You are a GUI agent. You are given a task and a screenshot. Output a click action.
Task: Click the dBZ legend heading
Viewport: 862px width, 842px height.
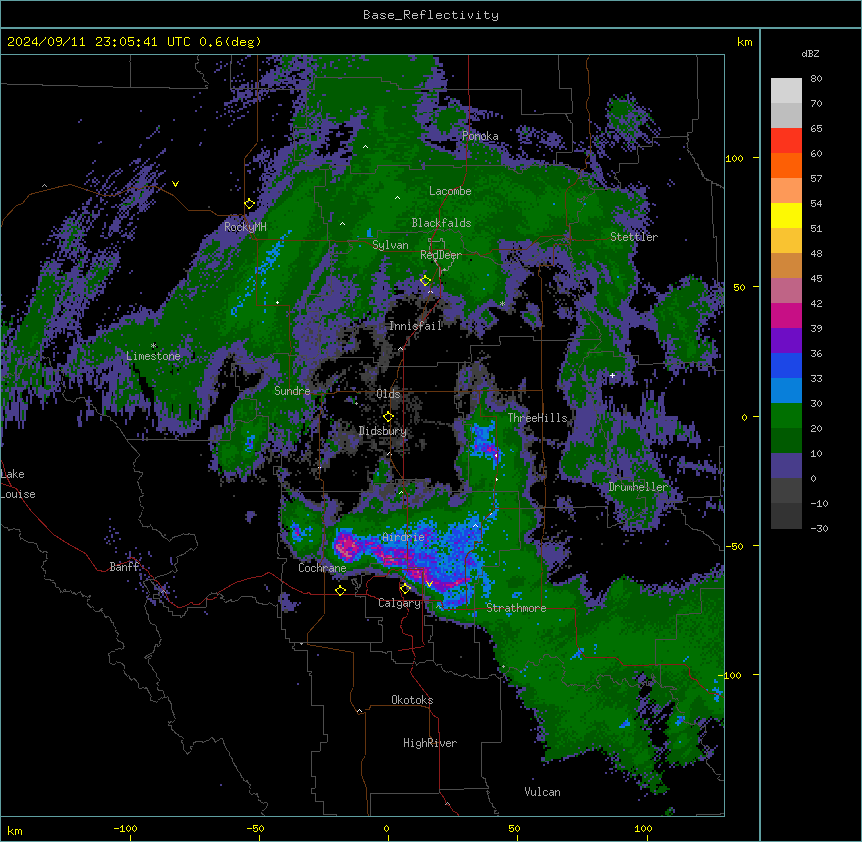pyautogui.click(x=810, y=54)
